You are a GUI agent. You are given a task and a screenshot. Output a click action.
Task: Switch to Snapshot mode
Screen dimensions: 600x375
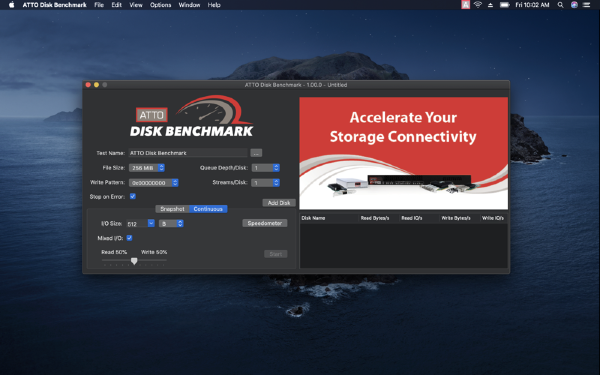(172, 209)
